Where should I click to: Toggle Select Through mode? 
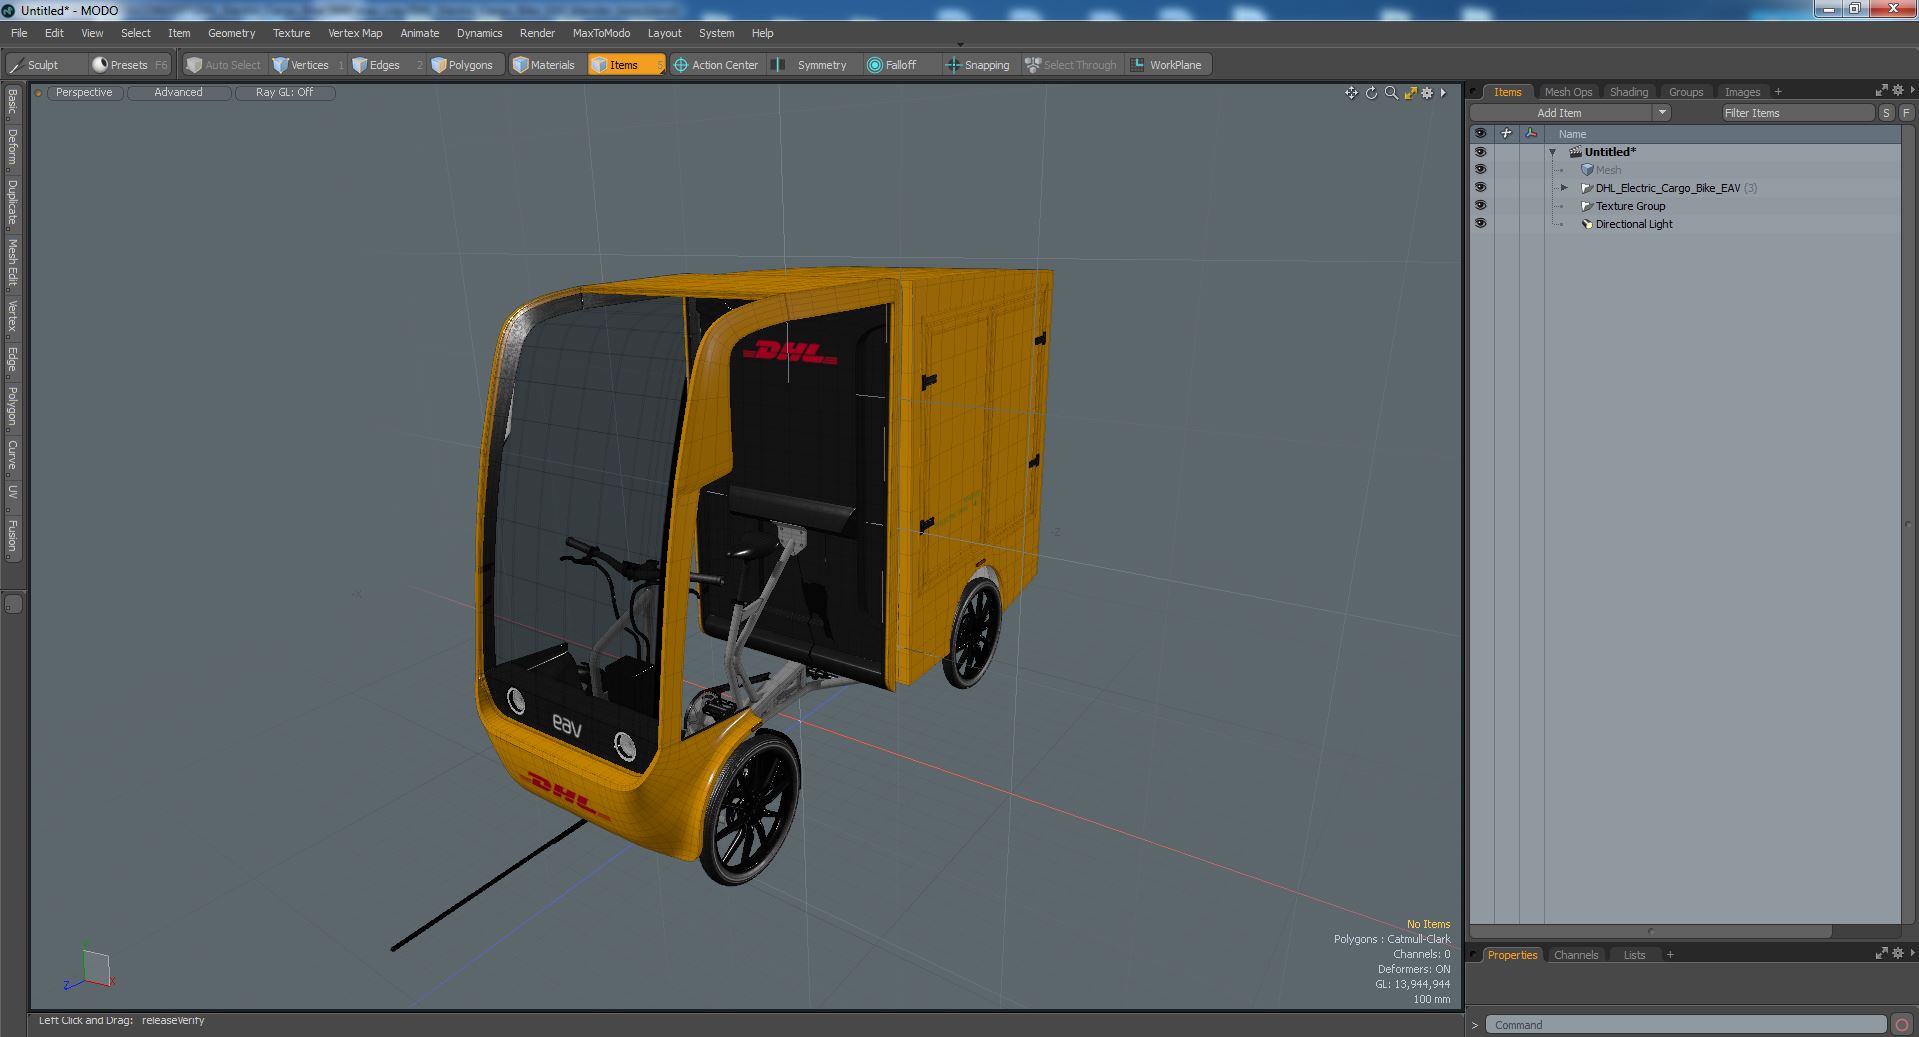tap(1071, 65)
